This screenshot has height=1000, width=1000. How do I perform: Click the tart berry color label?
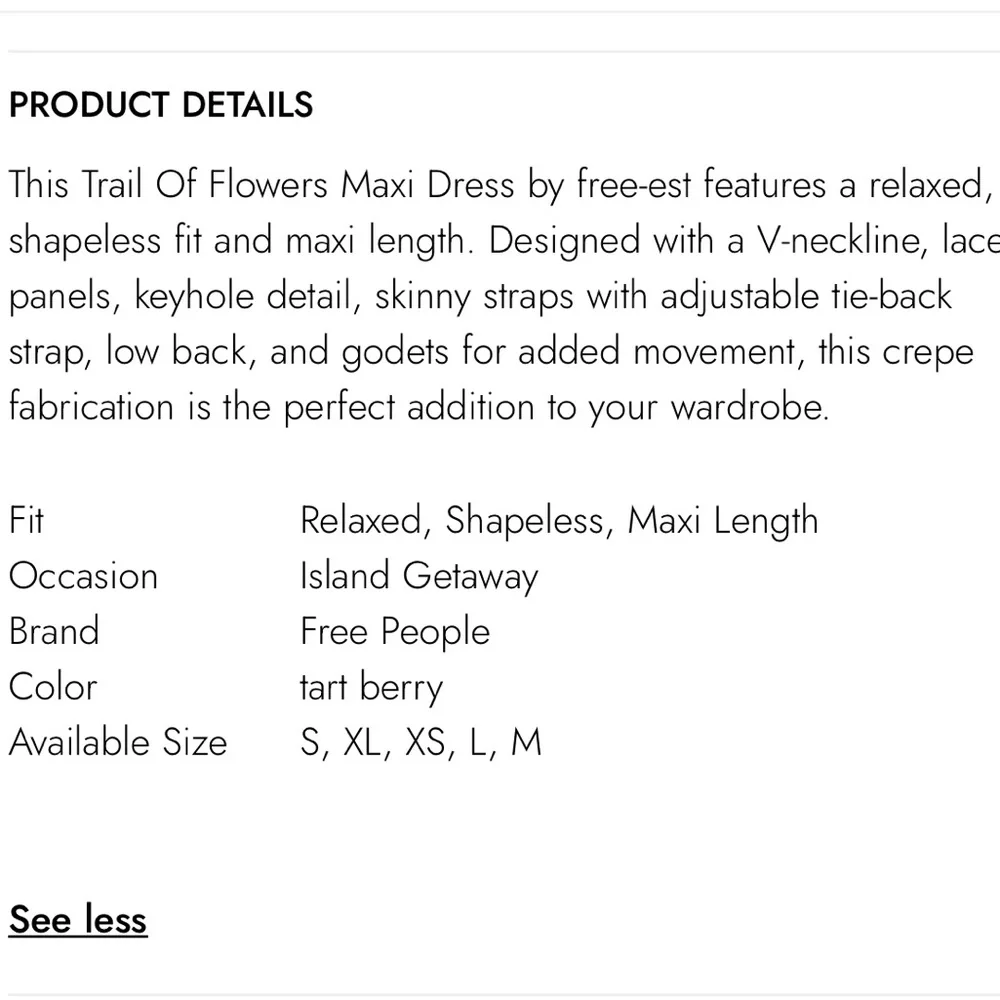point(371,687)
